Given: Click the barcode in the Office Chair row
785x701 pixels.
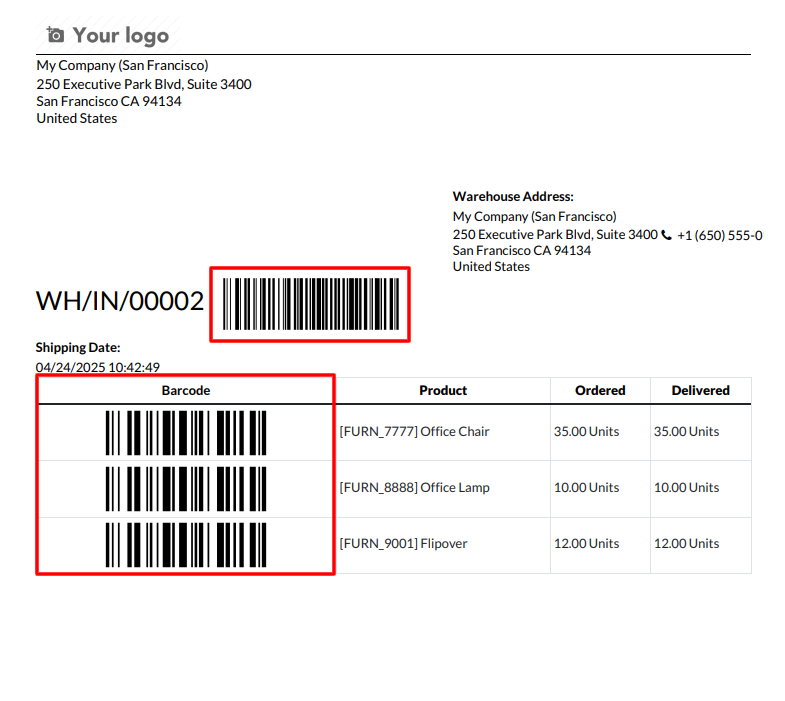Looking at the screenshot, I should pyautogui.click(x=186, y=433).
